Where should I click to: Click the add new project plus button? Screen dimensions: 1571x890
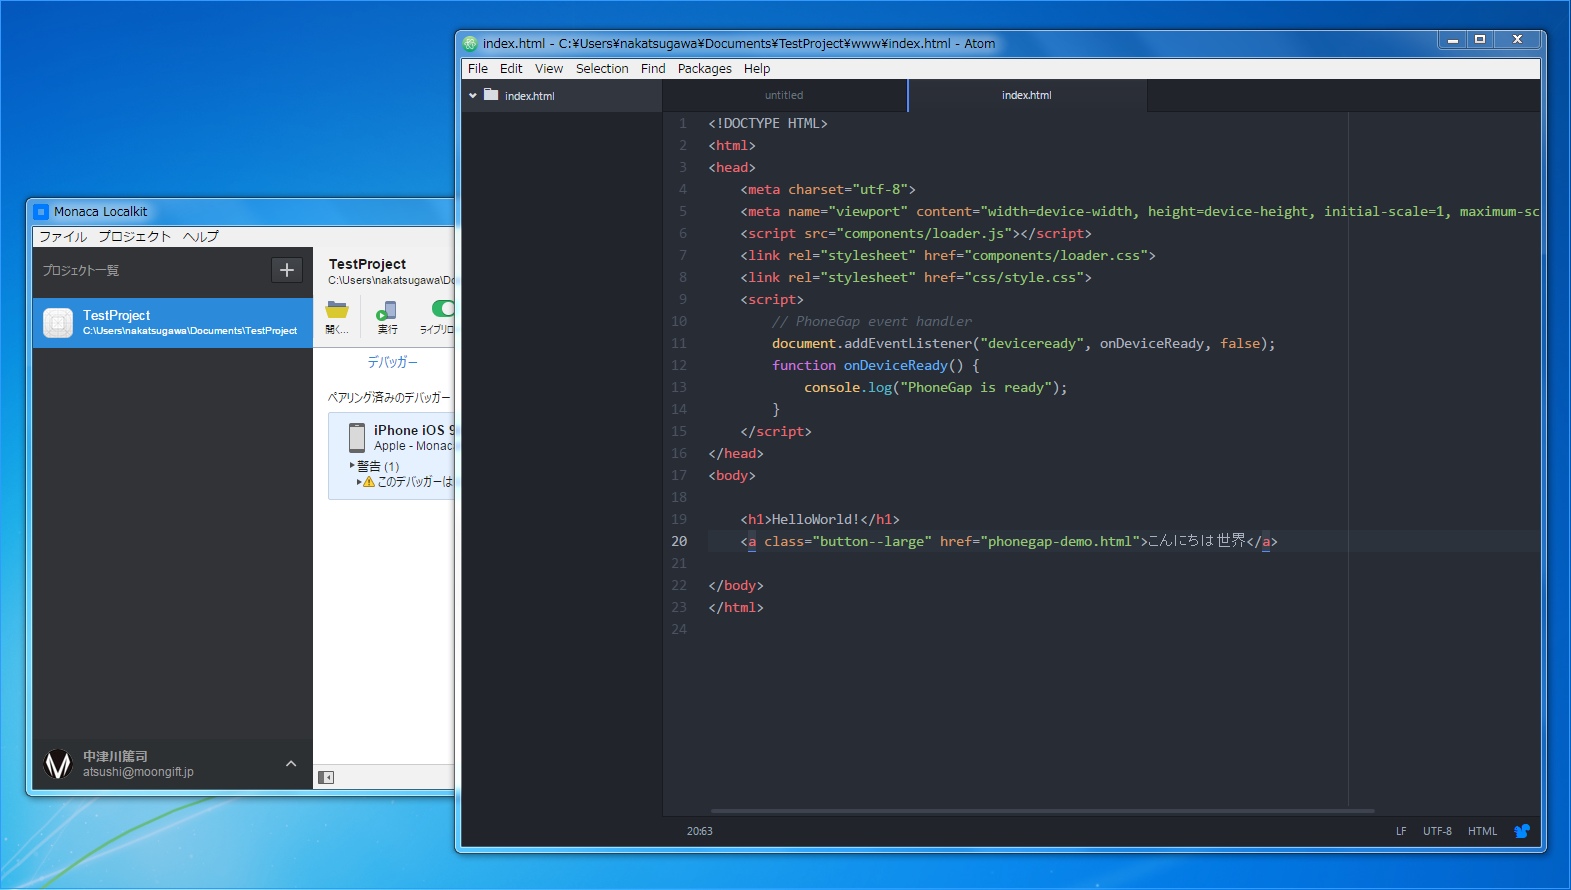[x=286, y=270]
